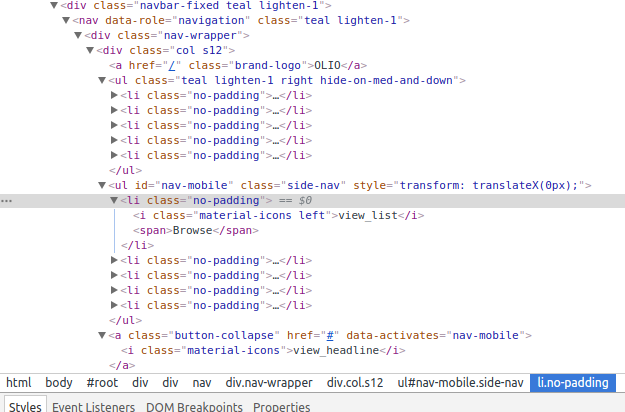The height and width of the screenshot is (412, 625).
Task: Expand first li under hide-on-med-and-down ul
Action: click(114, 95)
